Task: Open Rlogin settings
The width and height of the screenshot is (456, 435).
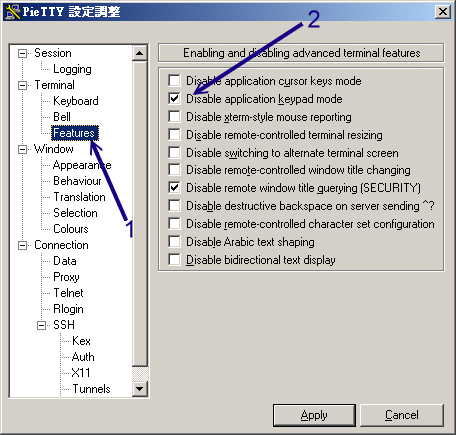Action: (x=68, y=309)
